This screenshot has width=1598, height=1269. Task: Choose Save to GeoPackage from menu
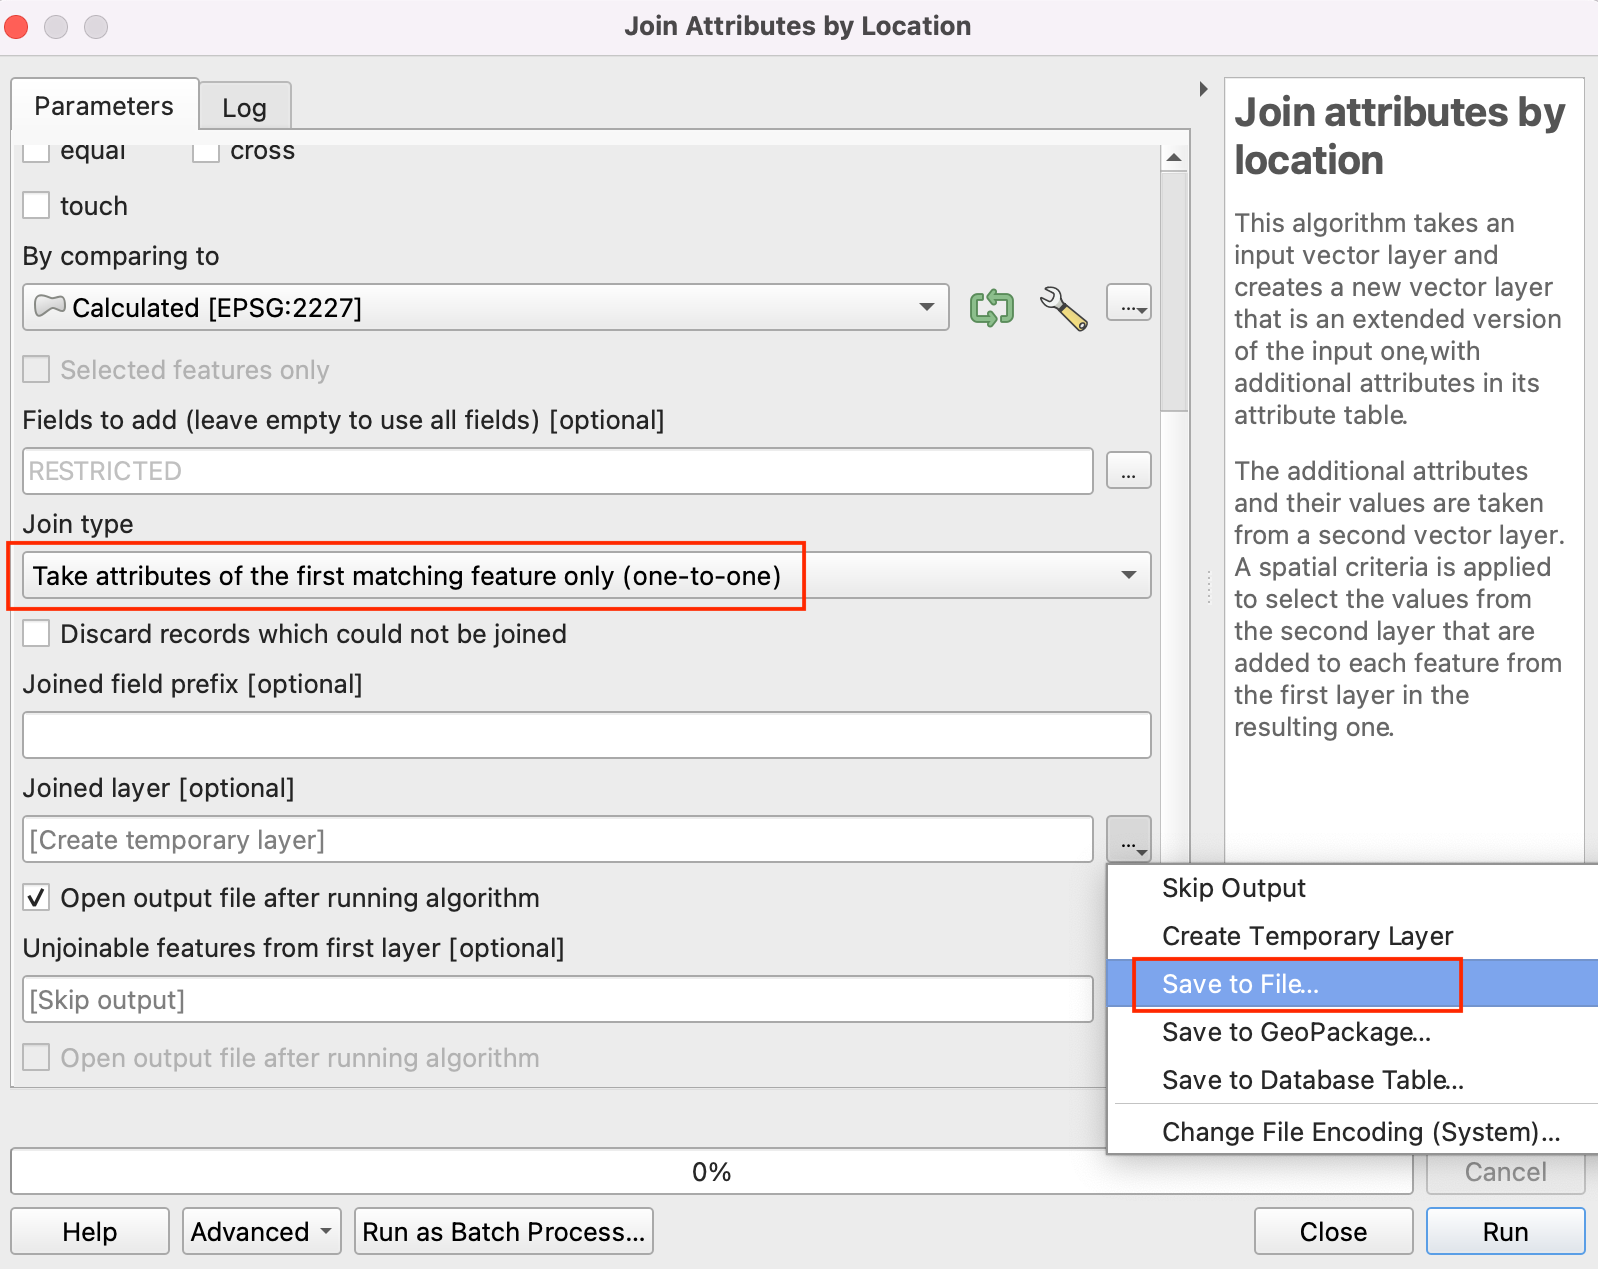[1296, 1032]
